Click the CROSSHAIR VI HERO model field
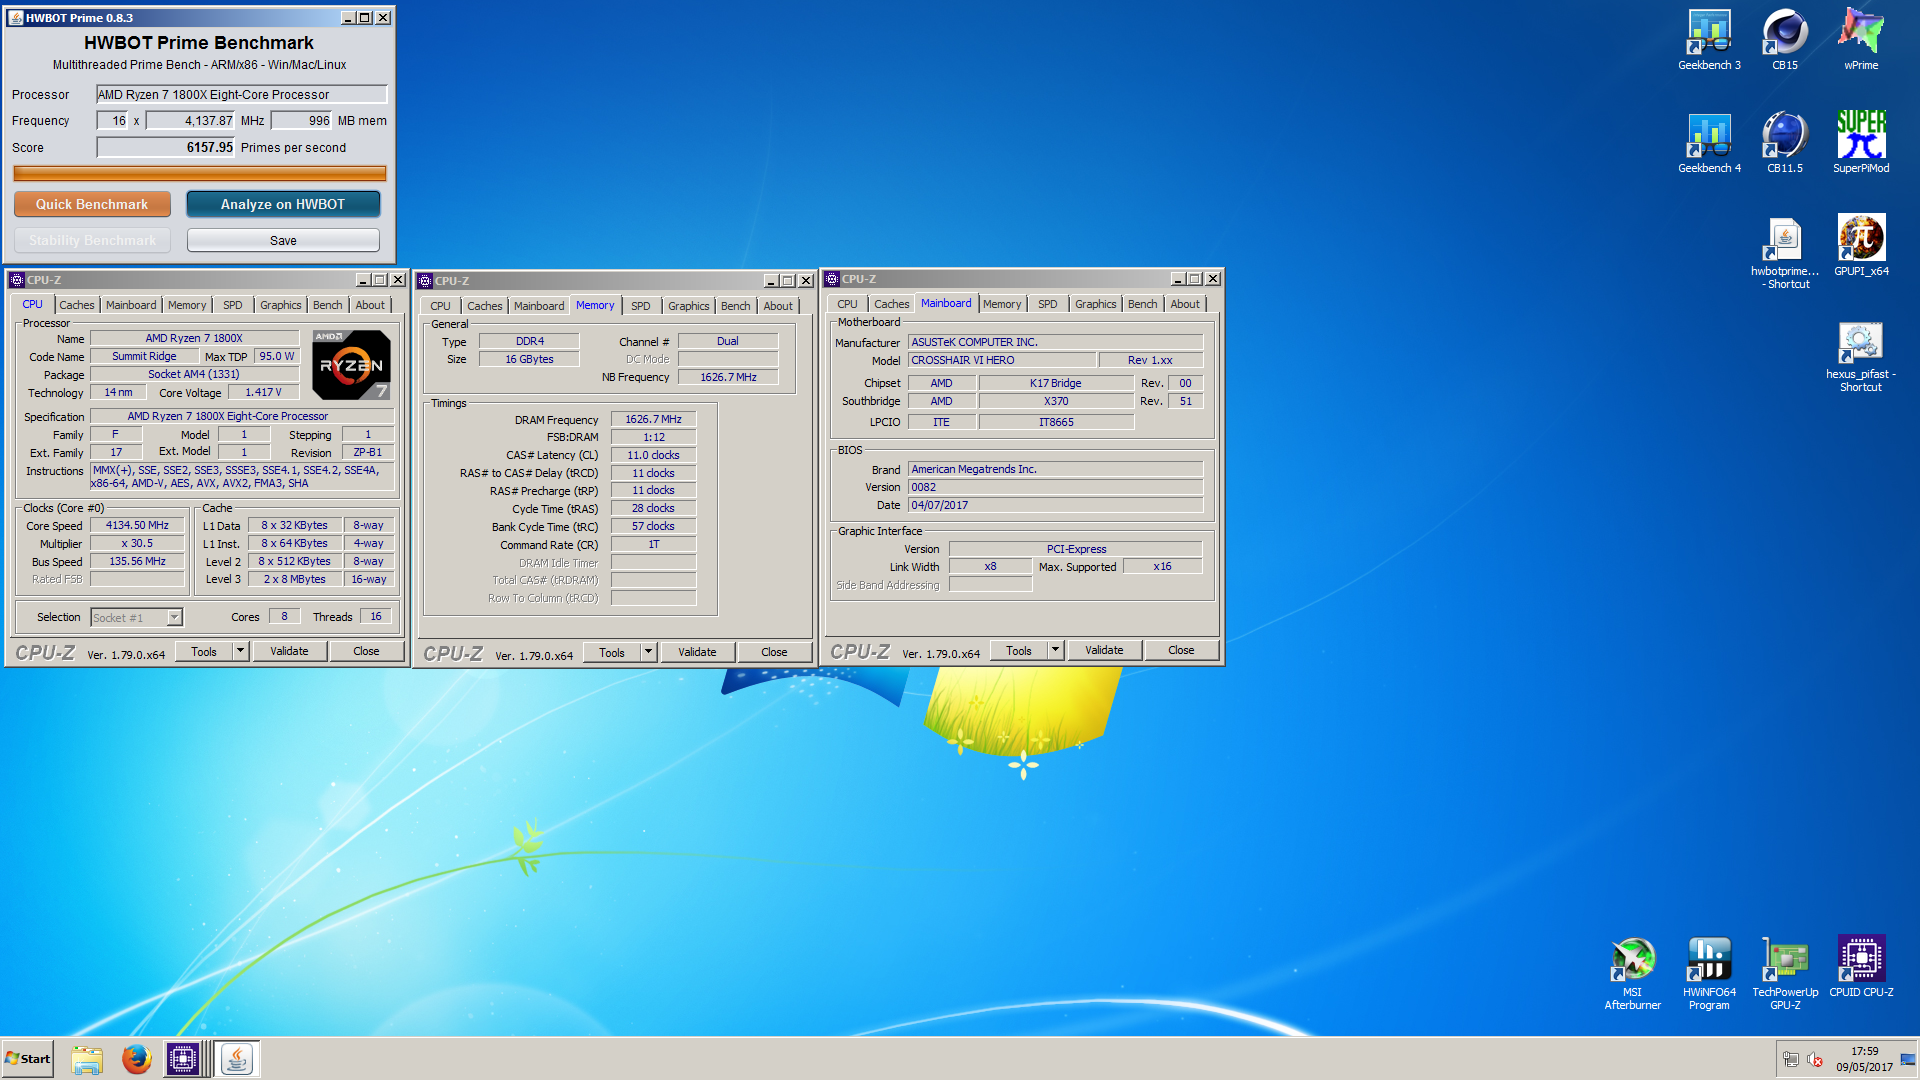The width and height of the screenshot is (1920, 1080). [x=1002, y=360]
